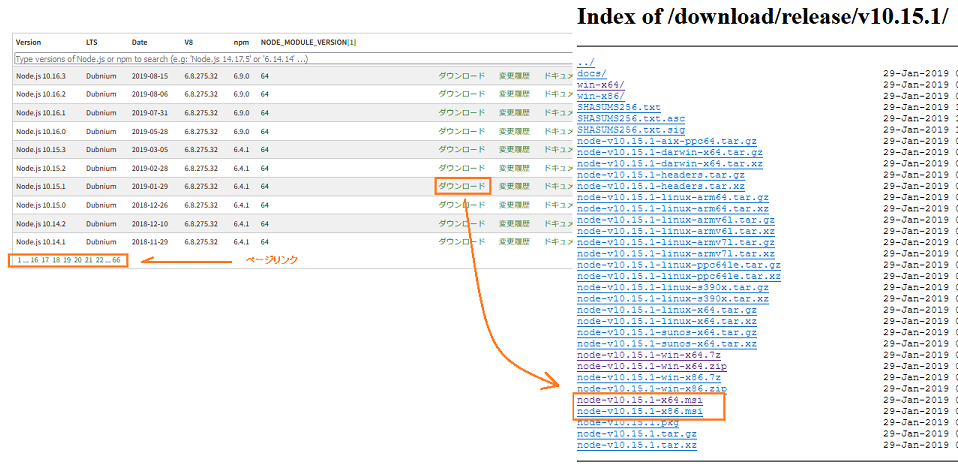Click the version search input field
The width and height of the screenshot is (958, 471).
coord(292,59)
